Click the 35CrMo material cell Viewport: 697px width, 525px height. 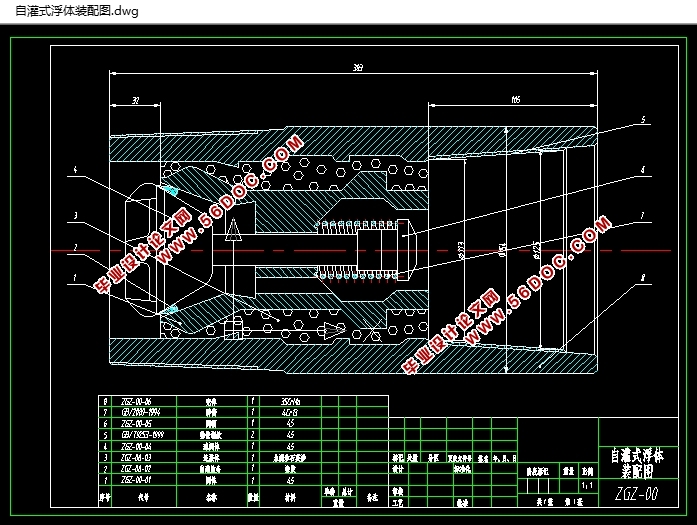[290, 401]
